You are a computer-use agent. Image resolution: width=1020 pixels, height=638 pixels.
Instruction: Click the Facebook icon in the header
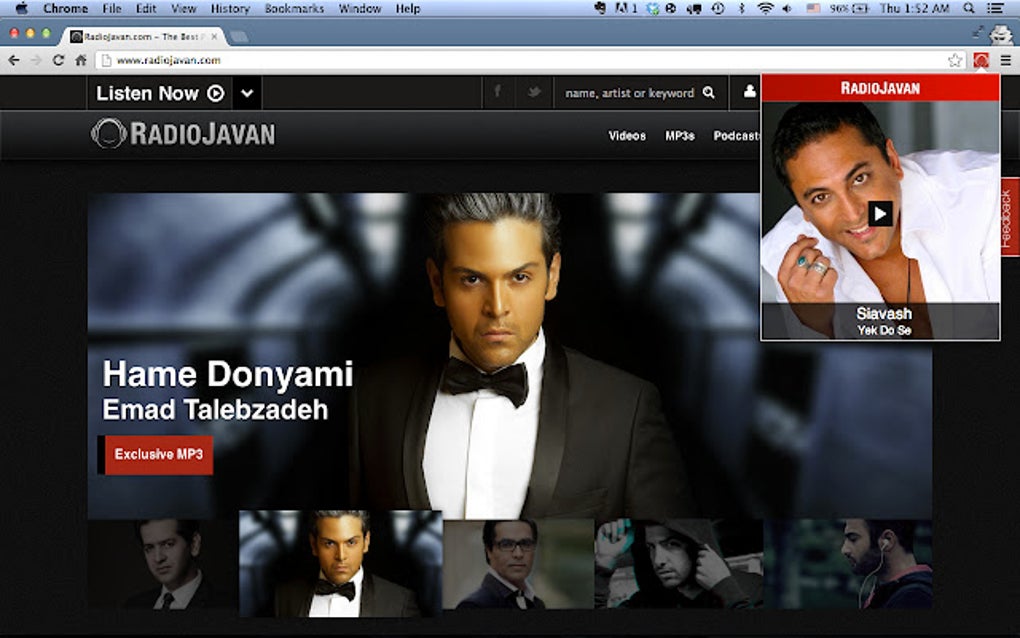[497, 92]
